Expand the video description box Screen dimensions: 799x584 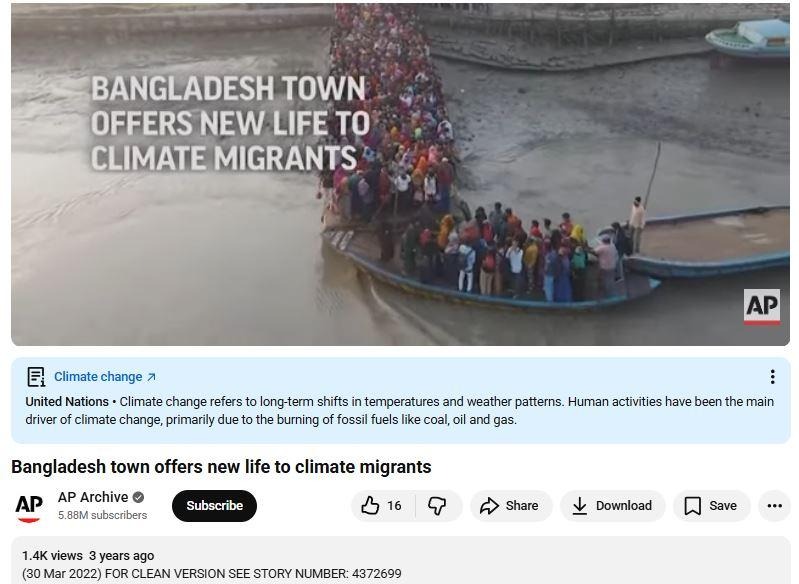point(401,561)
